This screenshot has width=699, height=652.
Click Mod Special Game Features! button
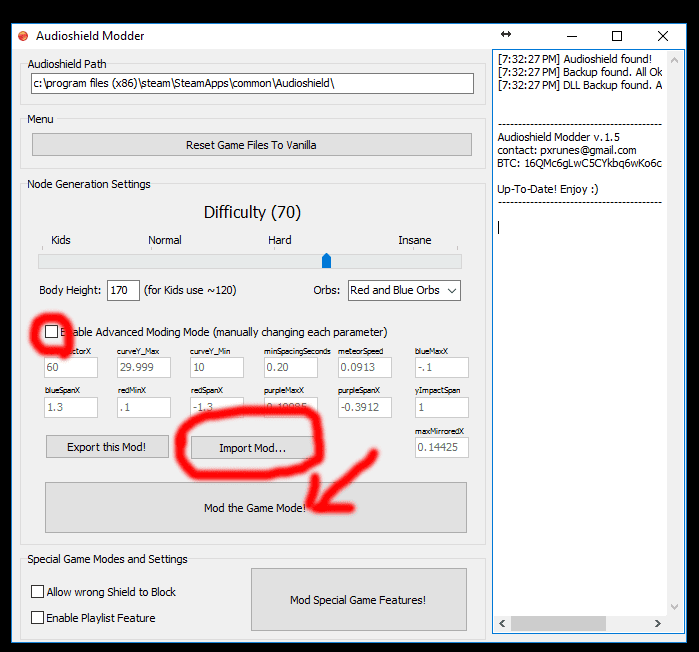pyautogui.click(x=359, y=600)
